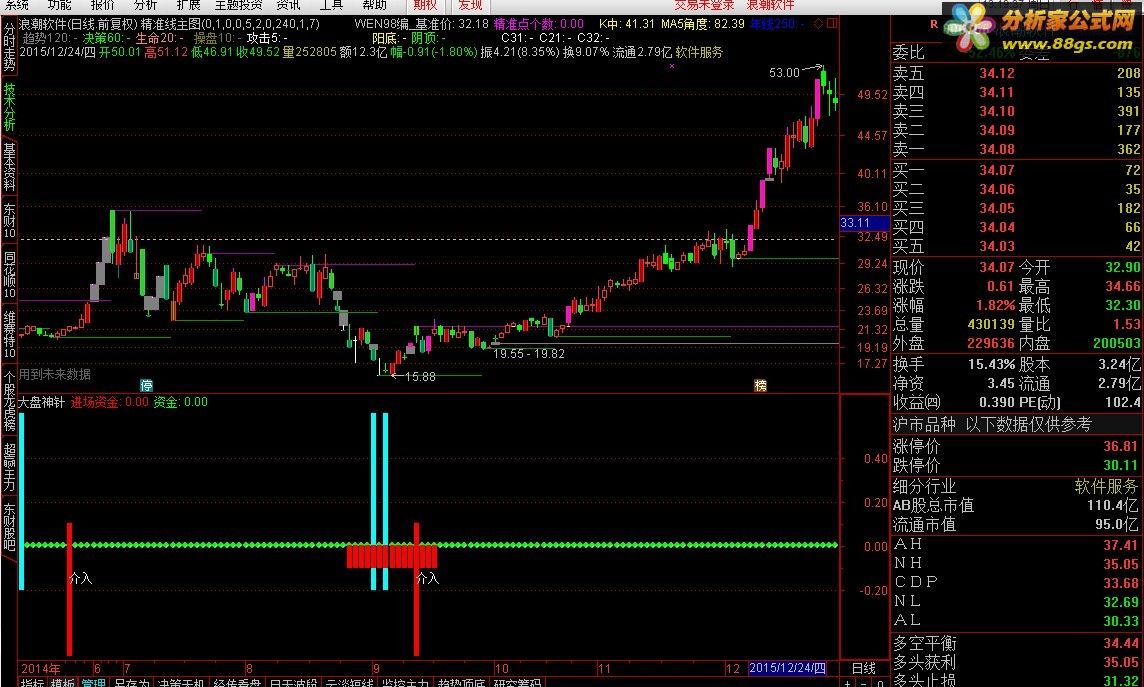The image size is (1144, 687).
Task: Click the 停 marker below the chart
Action: click(147, 385)
